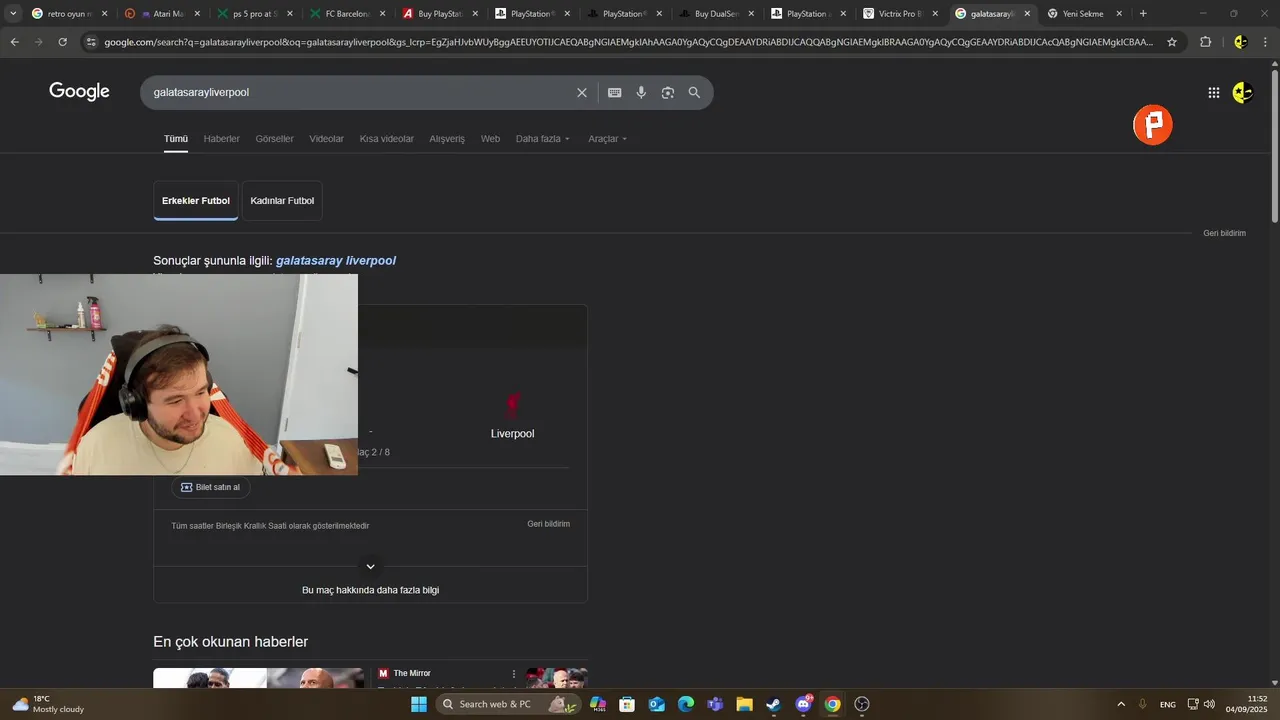Open Microsoft Teams from taskbar
The image size is (1280, 720).
click(x=715, y=704)
